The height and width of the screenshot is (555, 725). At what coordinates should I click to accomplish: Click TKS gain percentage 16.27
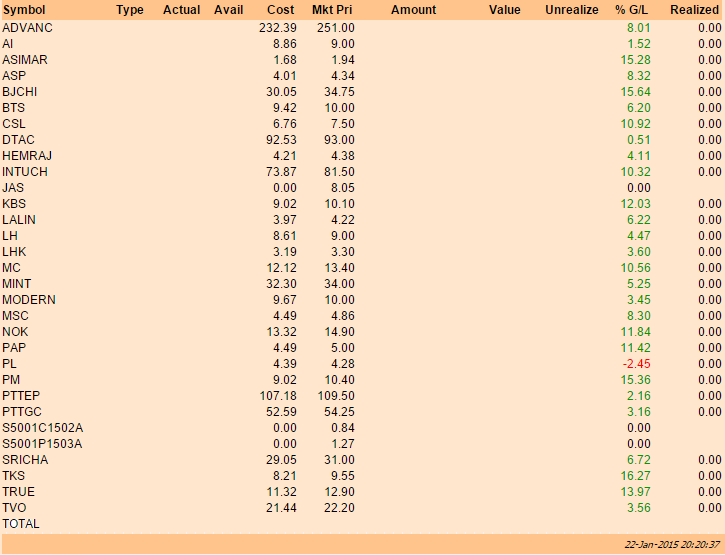coord(635,476)
